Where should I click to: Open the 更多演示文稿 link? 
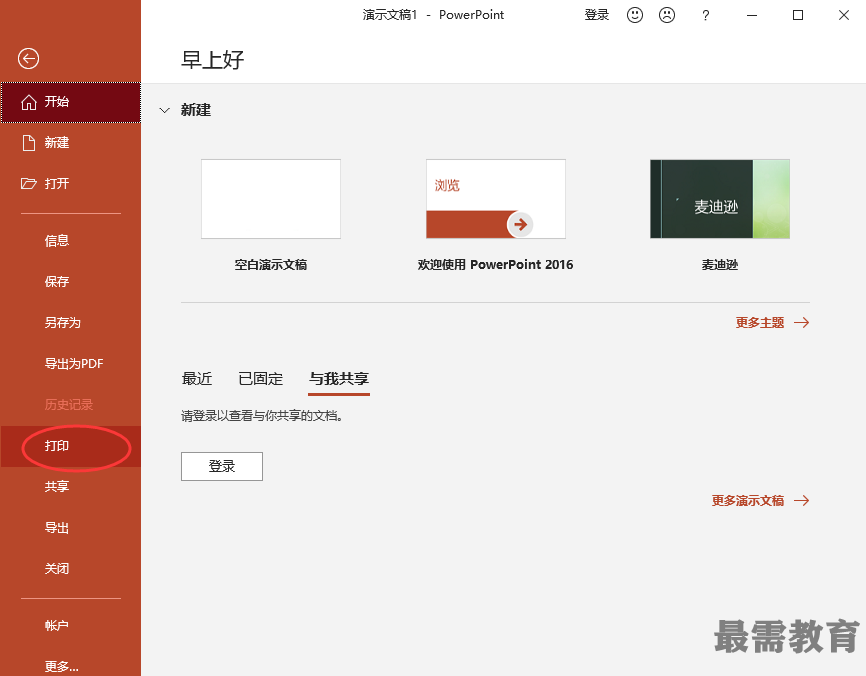click(x=748, y=500)
